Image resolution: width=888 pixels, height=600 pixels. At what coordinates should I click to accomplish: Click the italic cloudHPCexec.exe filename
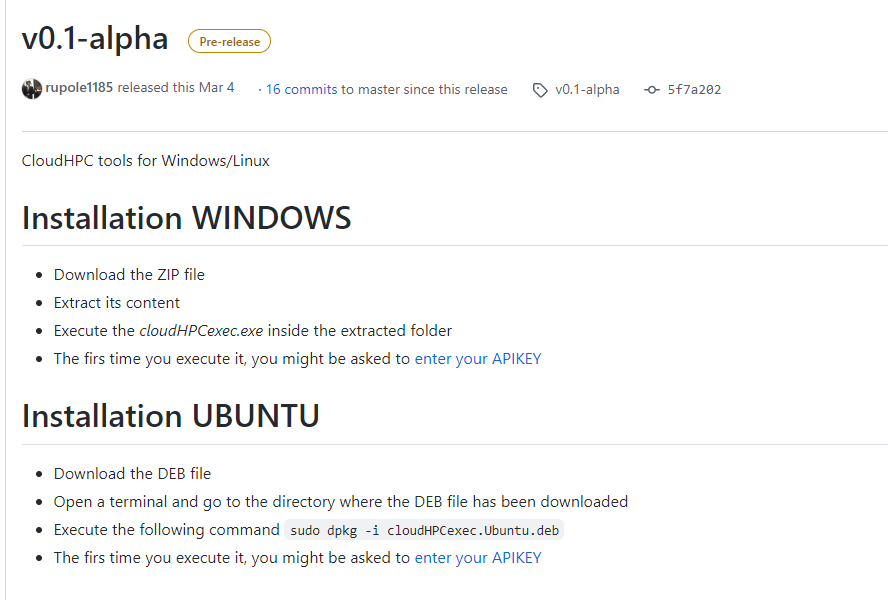201,331
